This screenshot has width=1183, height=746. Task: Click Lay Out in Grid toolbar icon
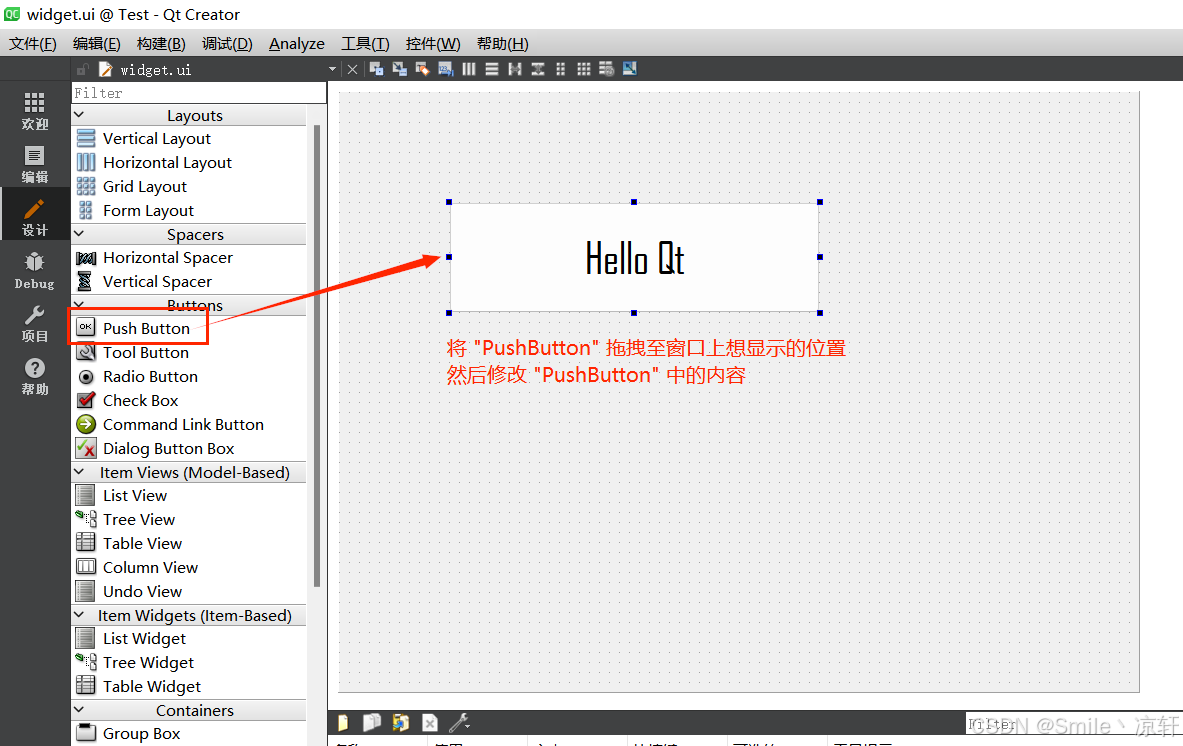[x=584, y=69]
